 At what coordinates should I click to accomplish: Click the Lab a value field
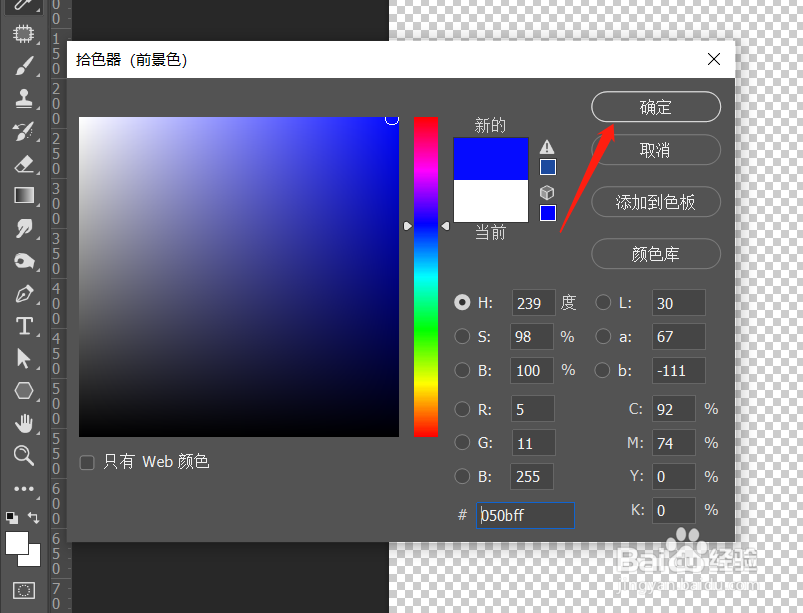click(679, 336)
